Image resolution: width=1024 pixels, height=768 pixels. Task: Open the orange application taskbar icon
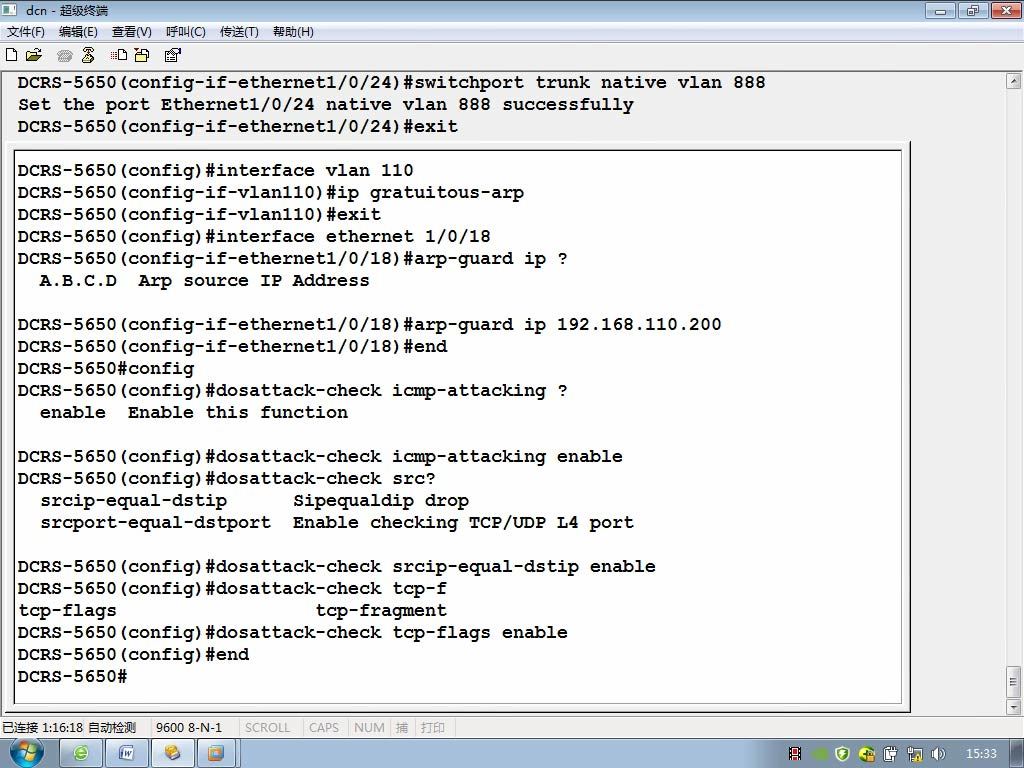tap(216, 754)
